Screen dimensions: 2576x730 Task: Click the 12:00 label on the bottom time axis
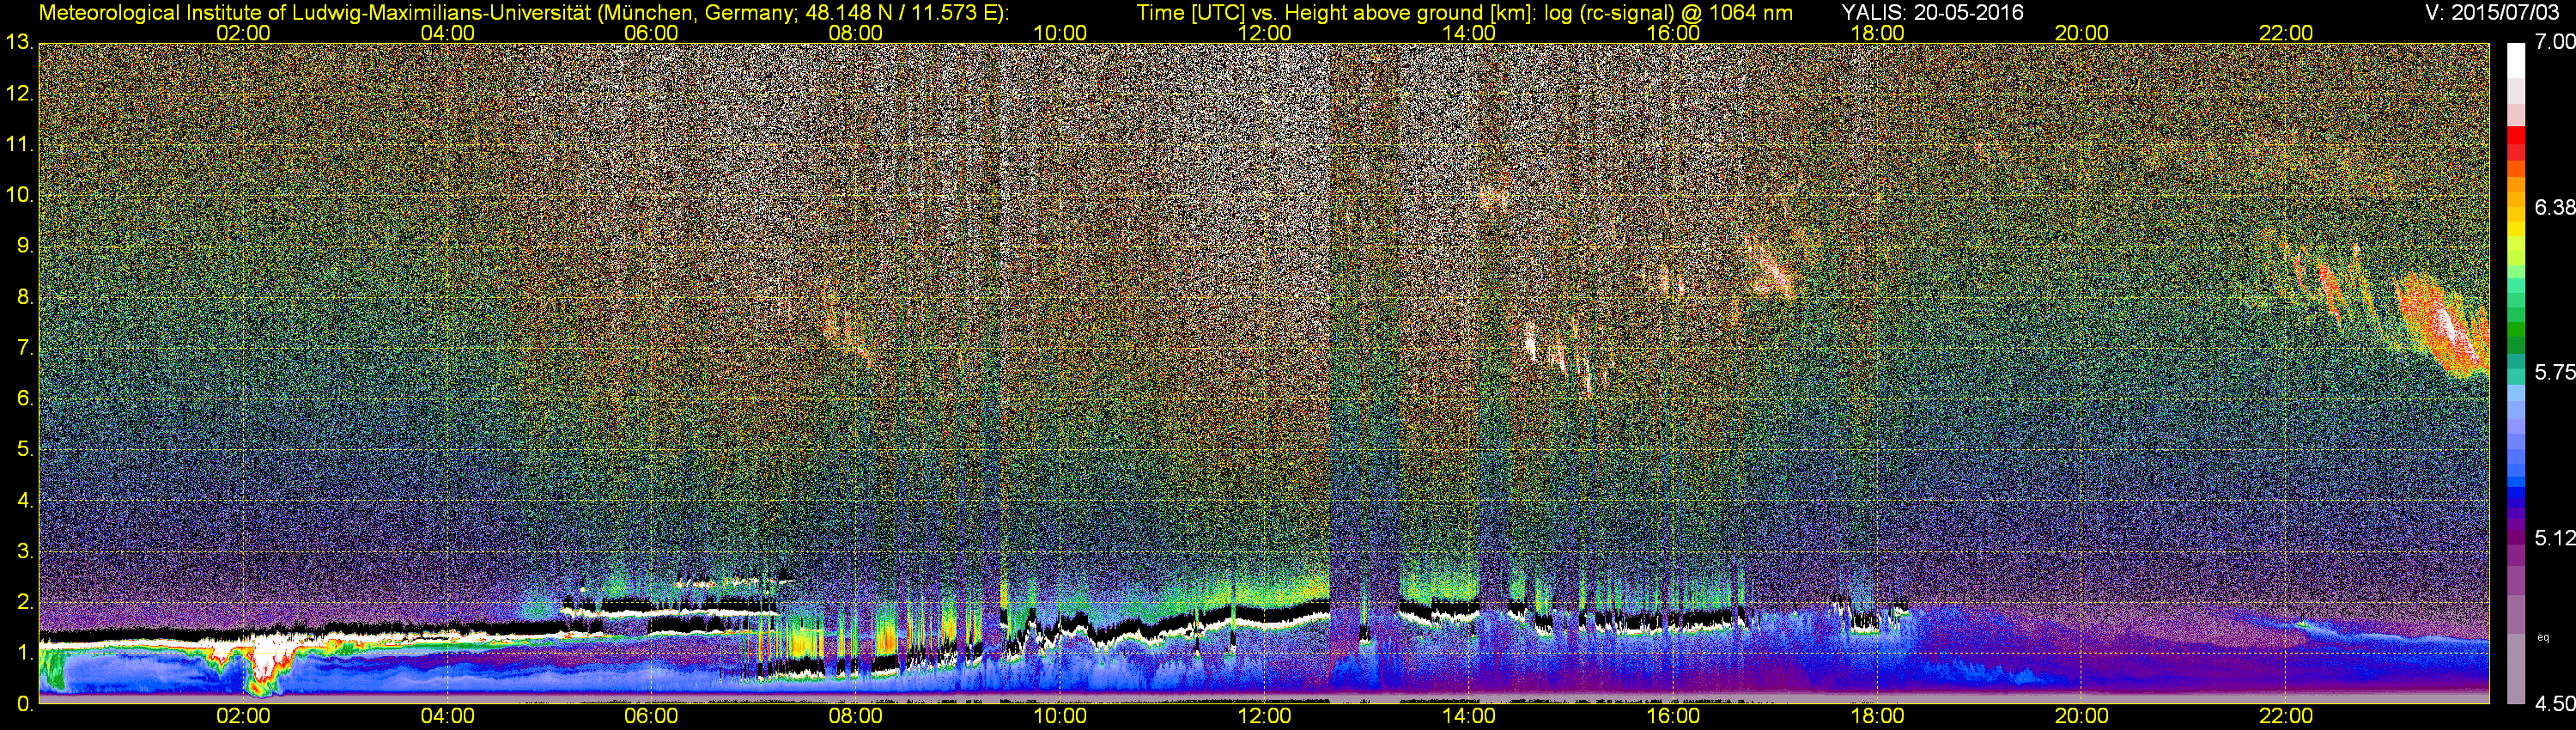pyautogui.click(x=1264, y=716)
